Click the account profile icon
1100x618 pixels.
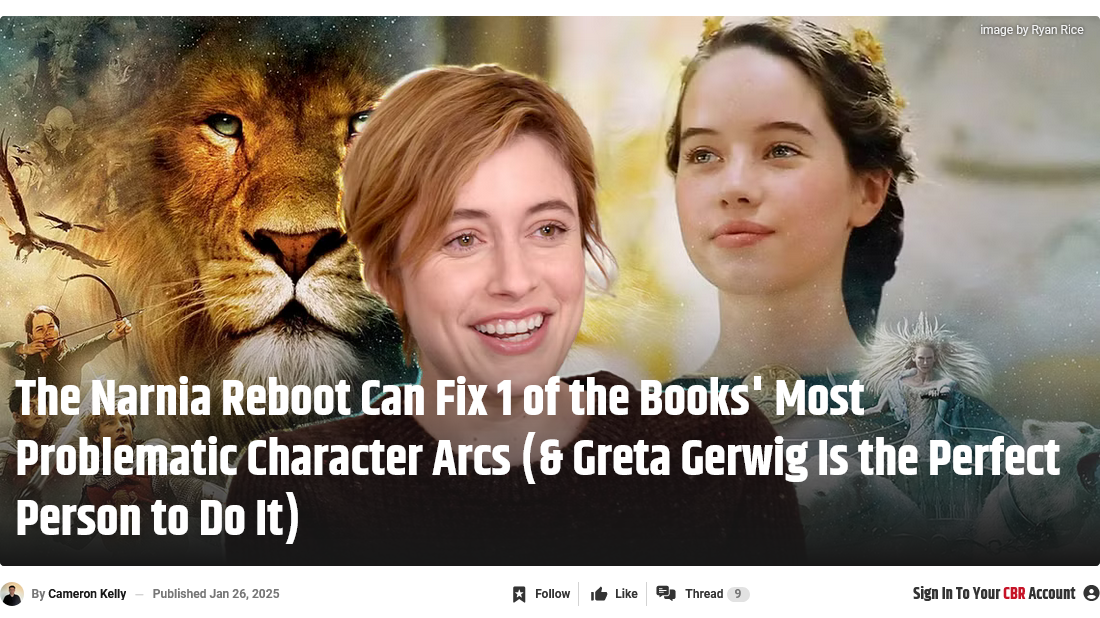(1091, 593)
